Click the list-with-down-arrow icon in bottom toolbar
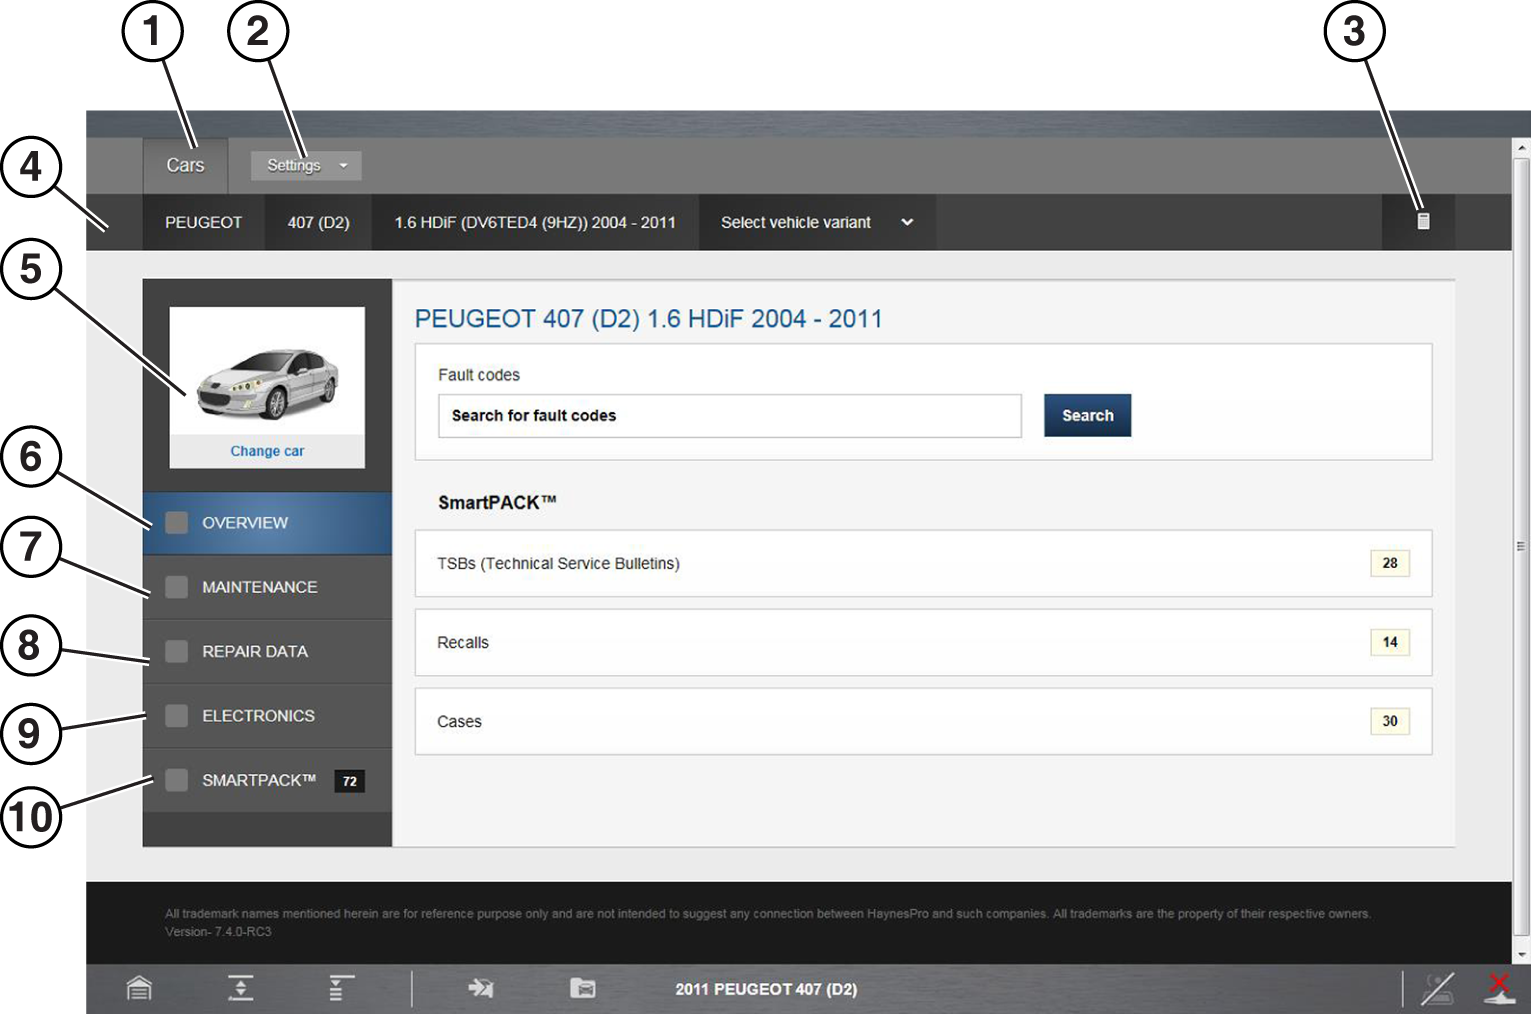The width and height of the screenshot is (1531, 1014). [x=341, y=988]
